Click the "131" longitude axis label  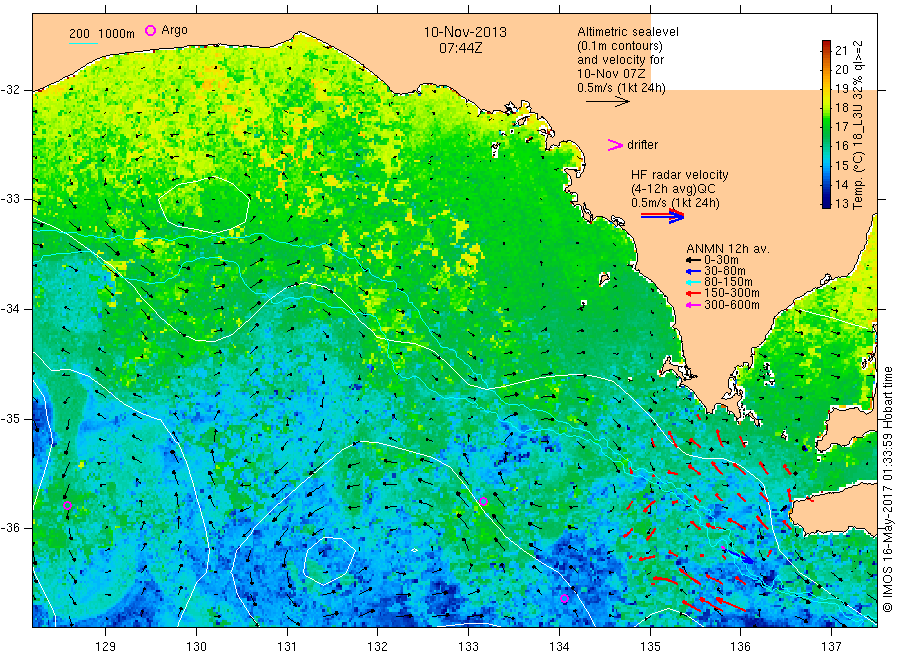click(x=287, y=647)
